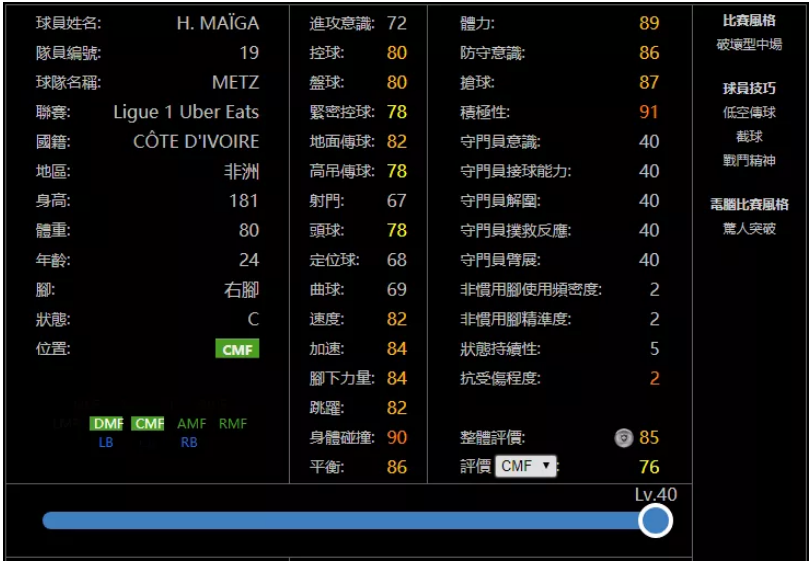This screenshot has width=810, height=563.
Task: Click the 守門員臂展 label
Action: click(x=500, y=260)
